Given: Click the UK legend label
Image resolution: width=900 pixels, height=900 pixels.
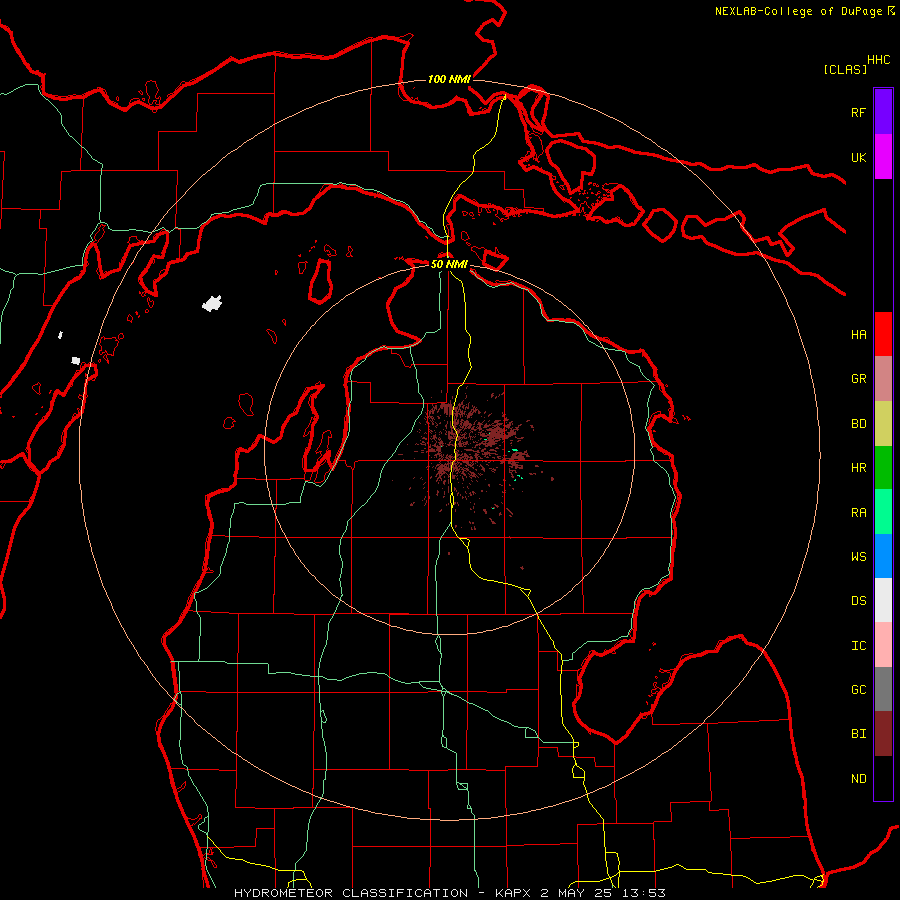Looking at the screenshot, I should click(x=858, y=157).
